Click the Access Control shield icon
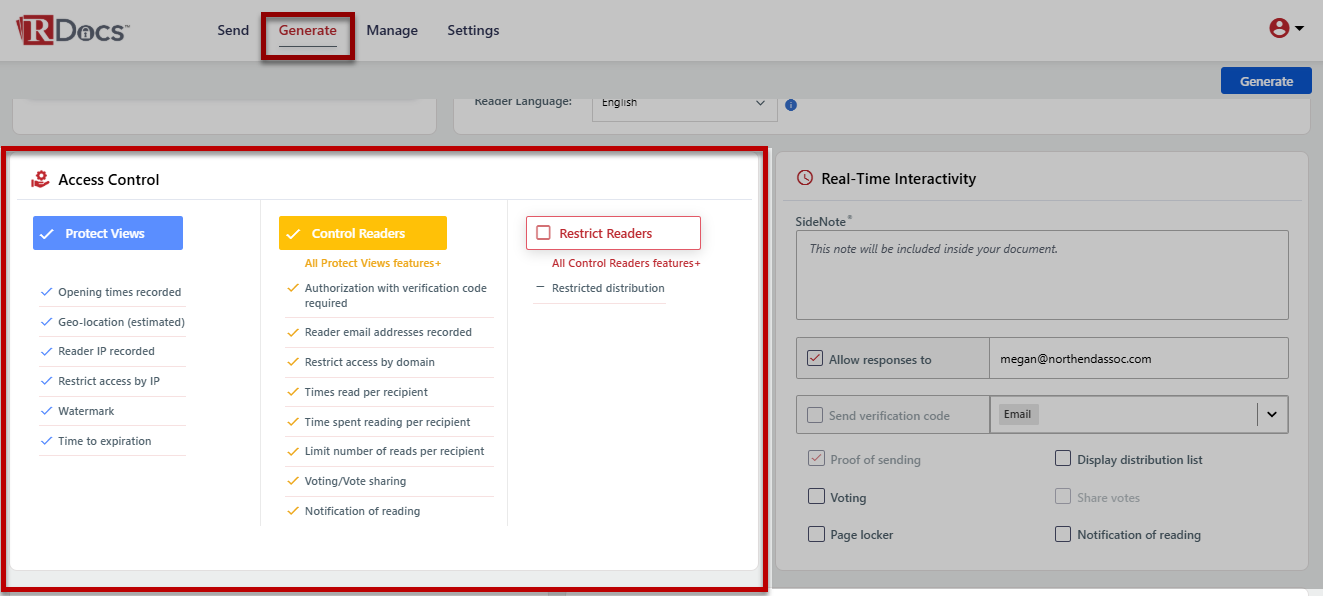The image size is (1323, 596). tap(40, 179)
